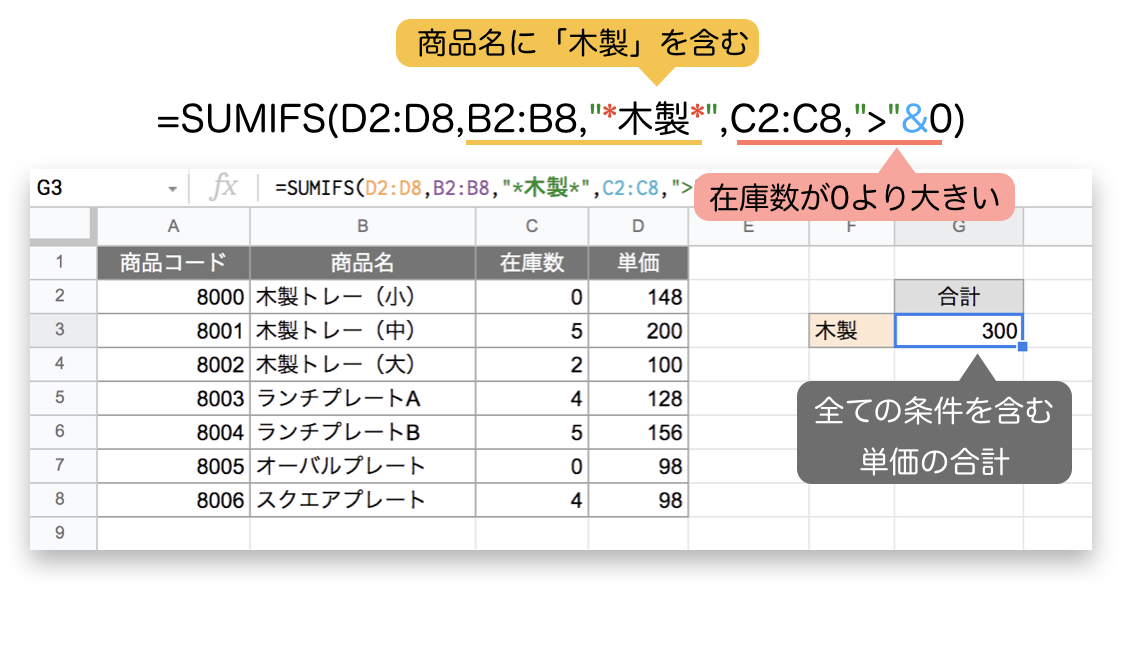Select cell with product code 8006
The image size is (1146, 648).
pos(173,500)
